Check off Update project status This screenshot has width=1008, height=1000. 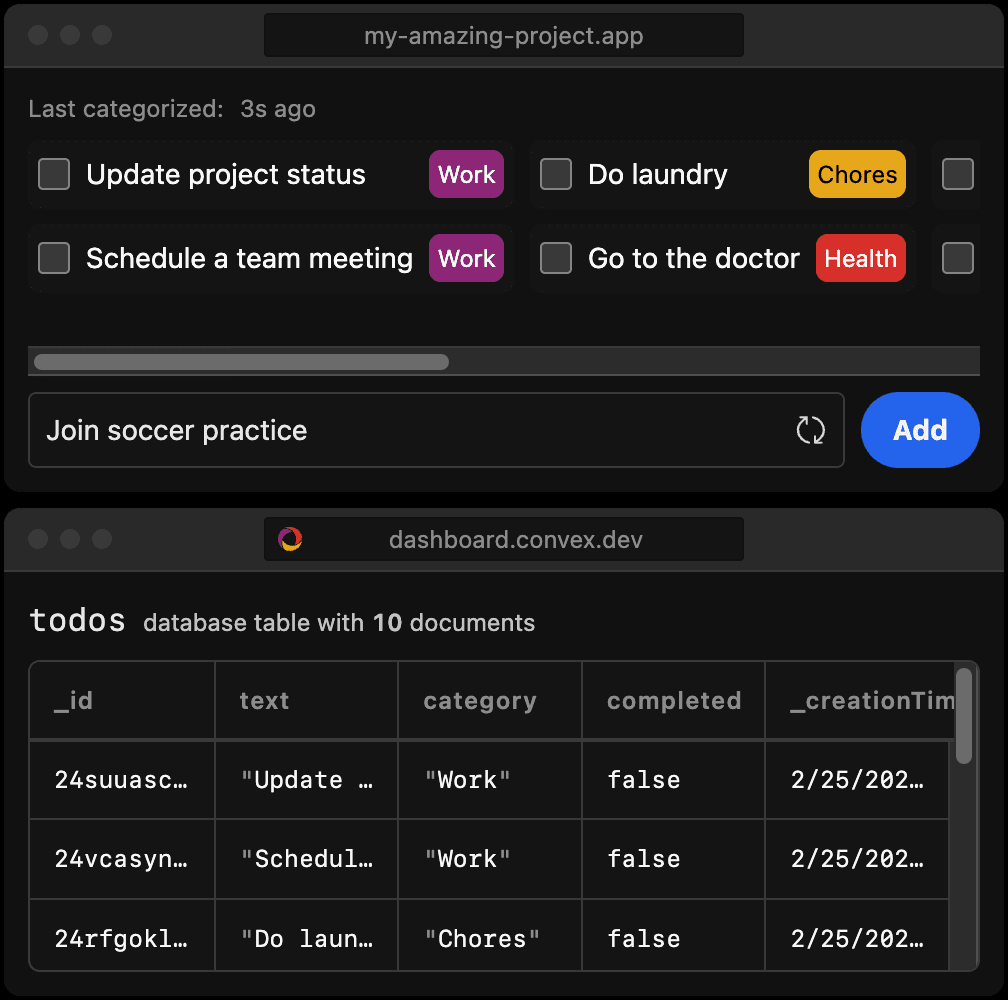click(x=53, y=174)
